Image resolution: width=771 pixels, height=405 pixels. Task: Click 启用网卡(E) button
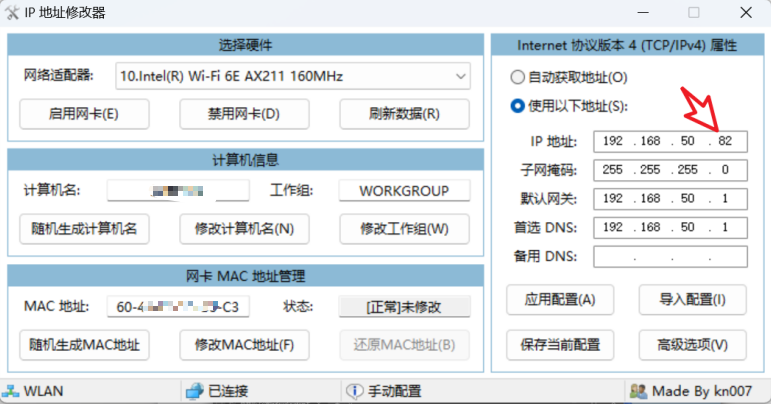click(84, 114)
